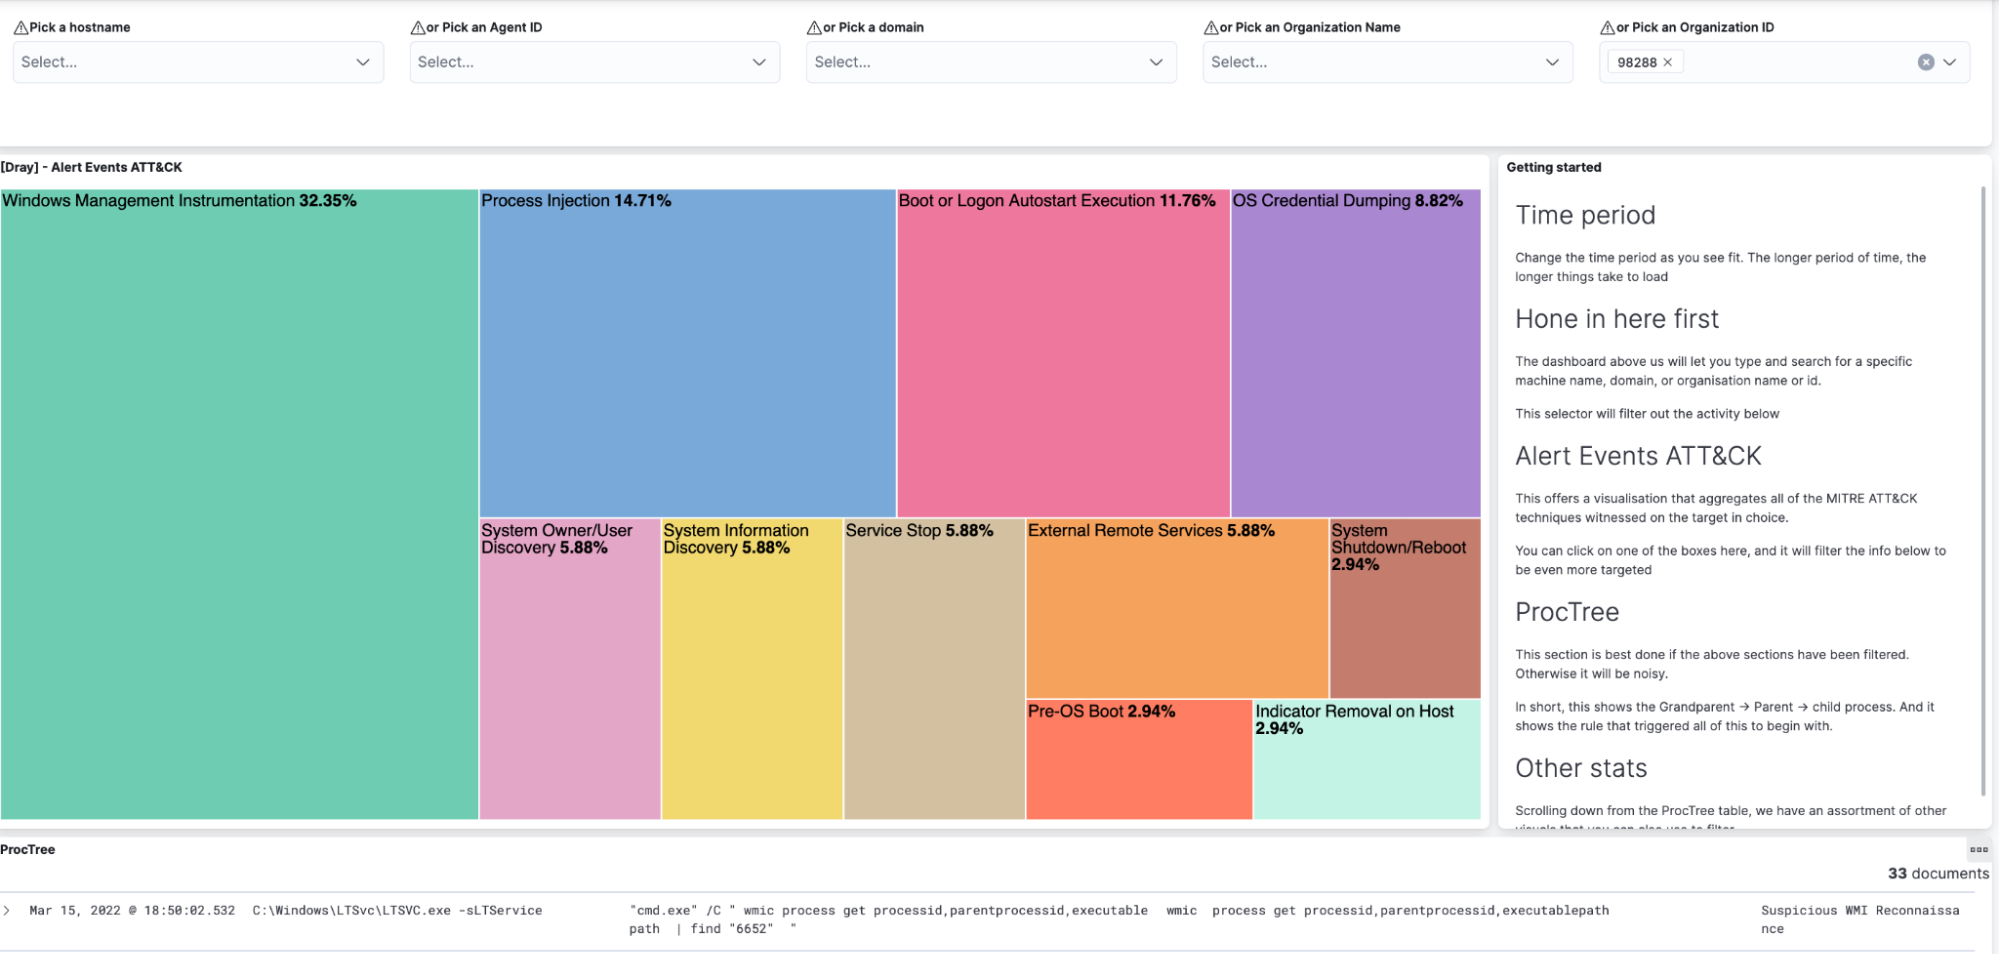This screenshot has height=954, width=1999.
Task: Open the hostname dropdown
Action: 198,62
